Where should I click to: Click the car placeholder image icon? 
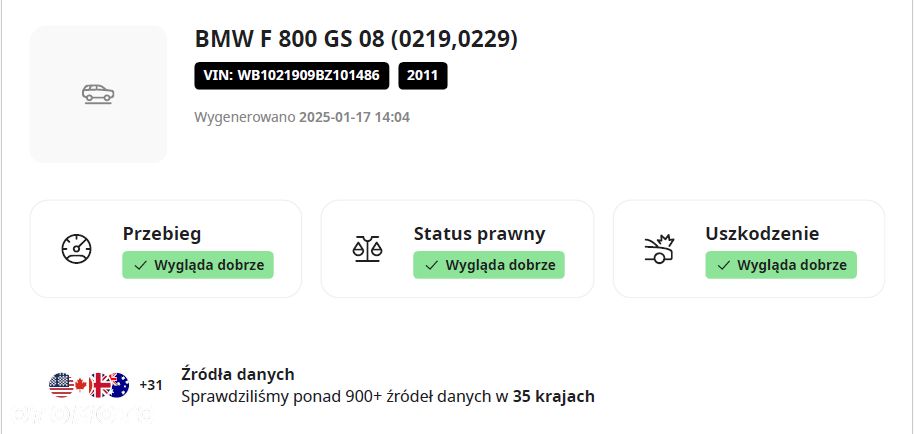98,94
